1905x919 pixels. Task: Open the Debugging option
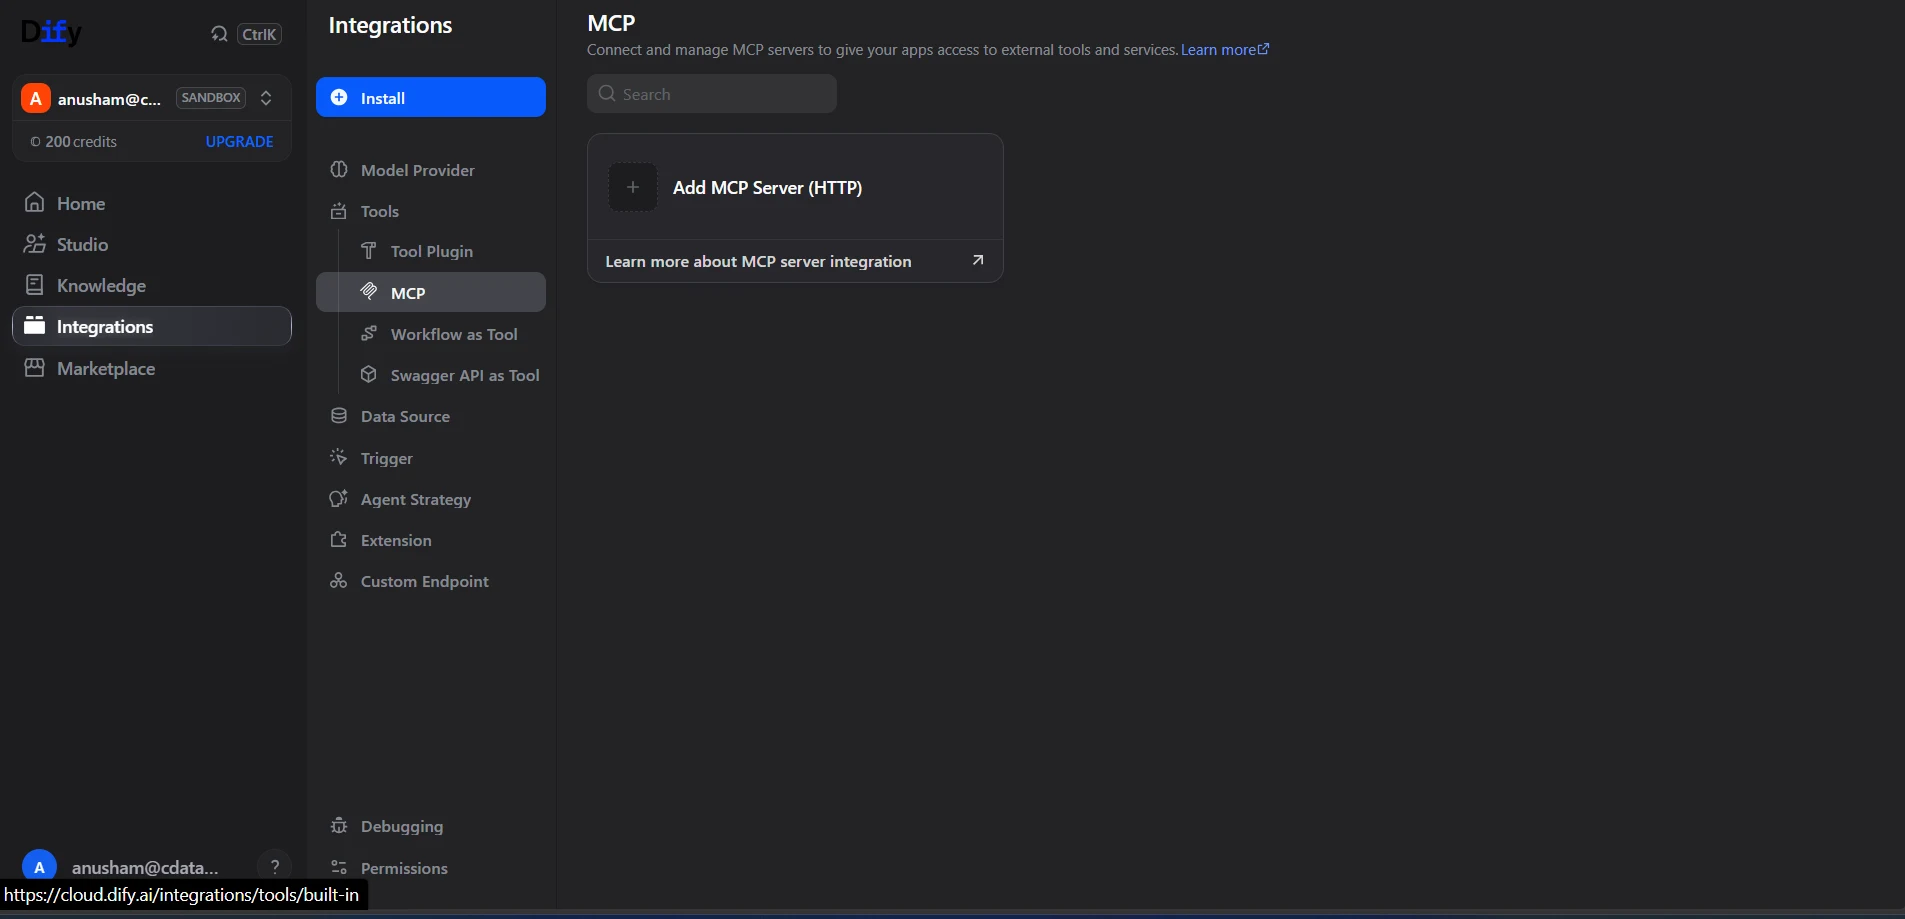431,826
